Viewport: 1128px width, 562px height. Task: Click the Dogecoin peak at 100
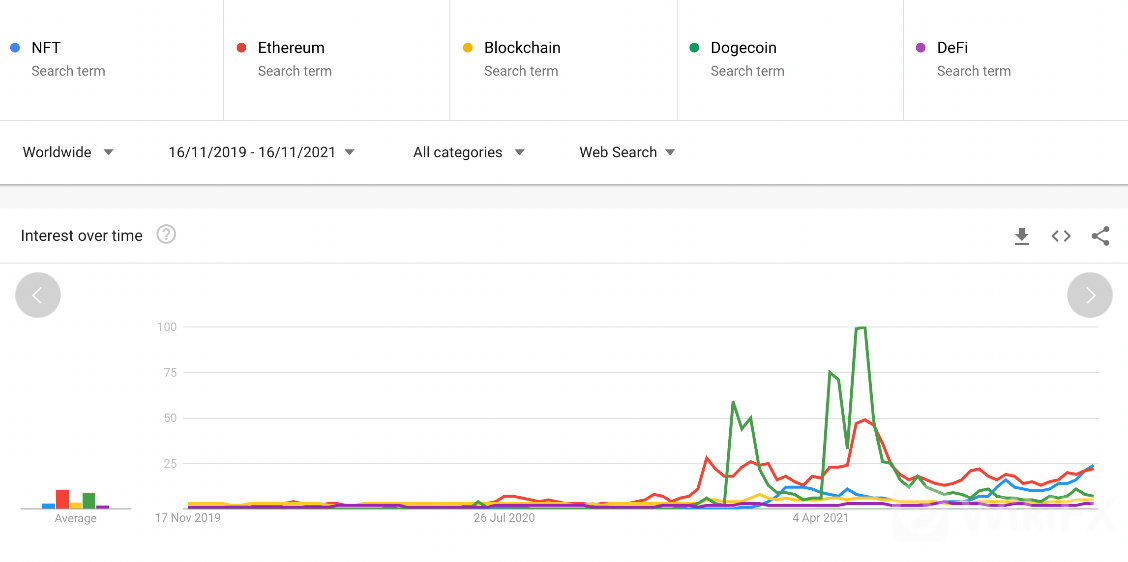(x=861, y=328)
